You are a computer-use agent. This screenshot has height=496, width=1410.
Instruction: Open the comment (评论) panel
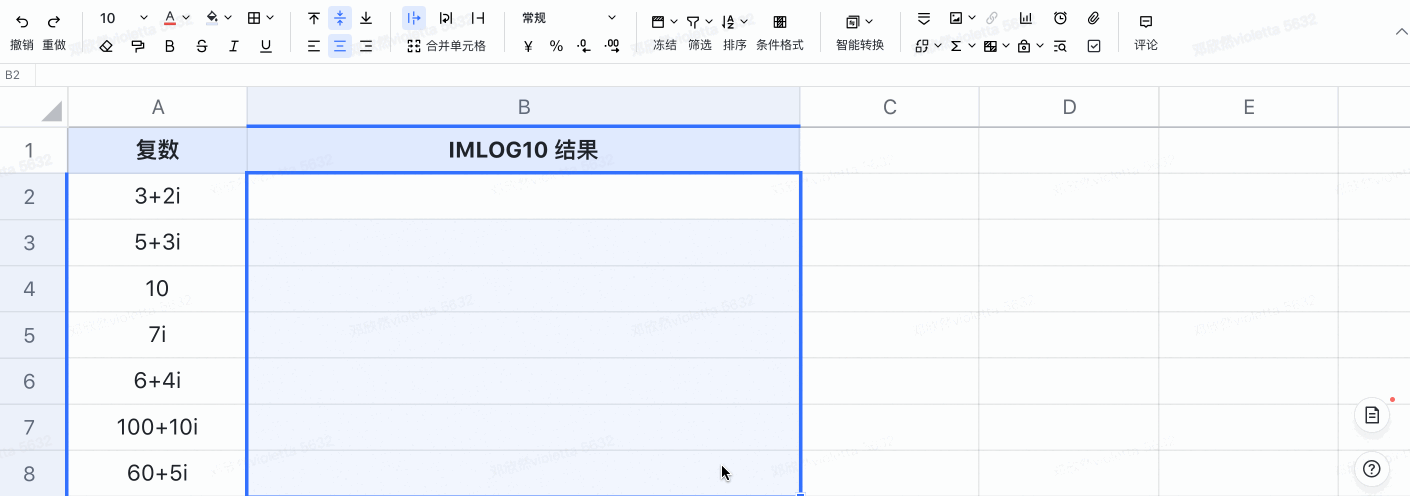[1146, 31]
